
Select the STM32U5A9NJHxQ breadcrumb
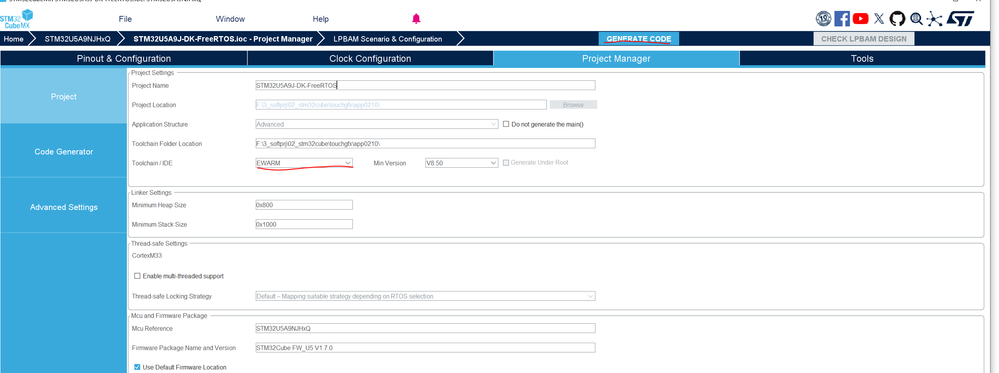(x=77, y=39)
